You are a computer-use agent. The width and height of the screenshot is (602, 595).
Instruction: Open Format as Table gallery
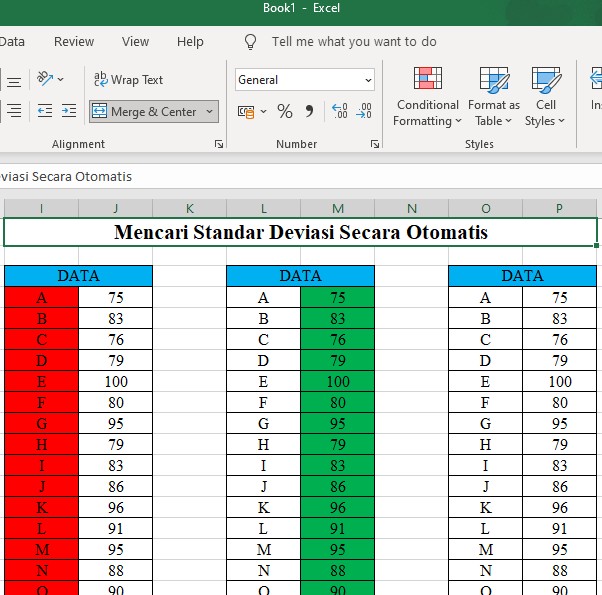click(494, 97)
